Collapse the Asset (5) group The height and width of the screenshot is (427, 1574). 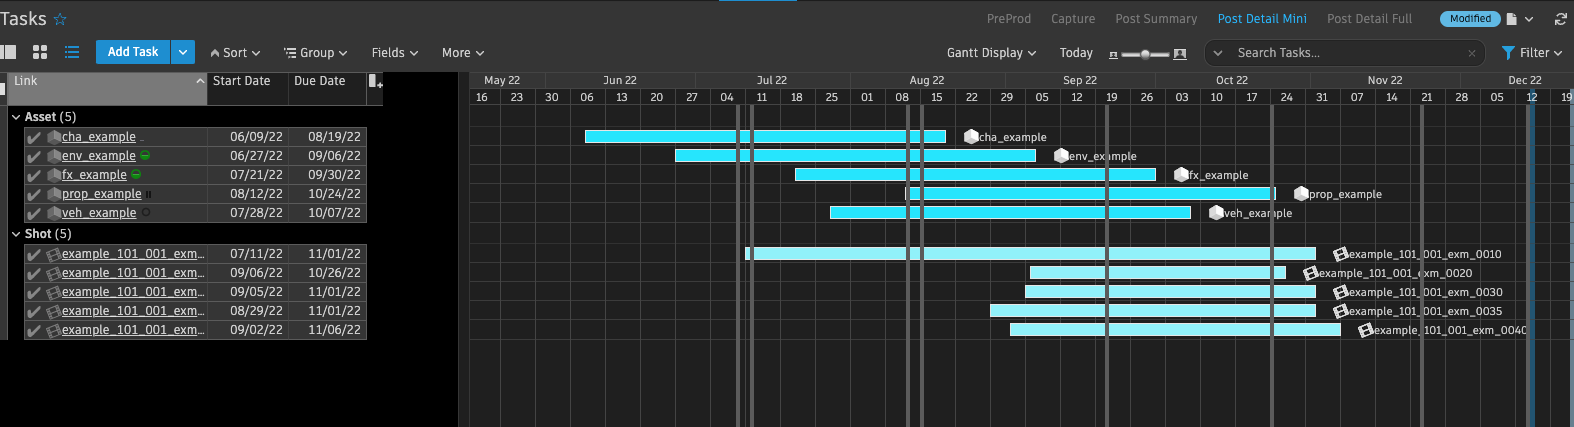16,117
